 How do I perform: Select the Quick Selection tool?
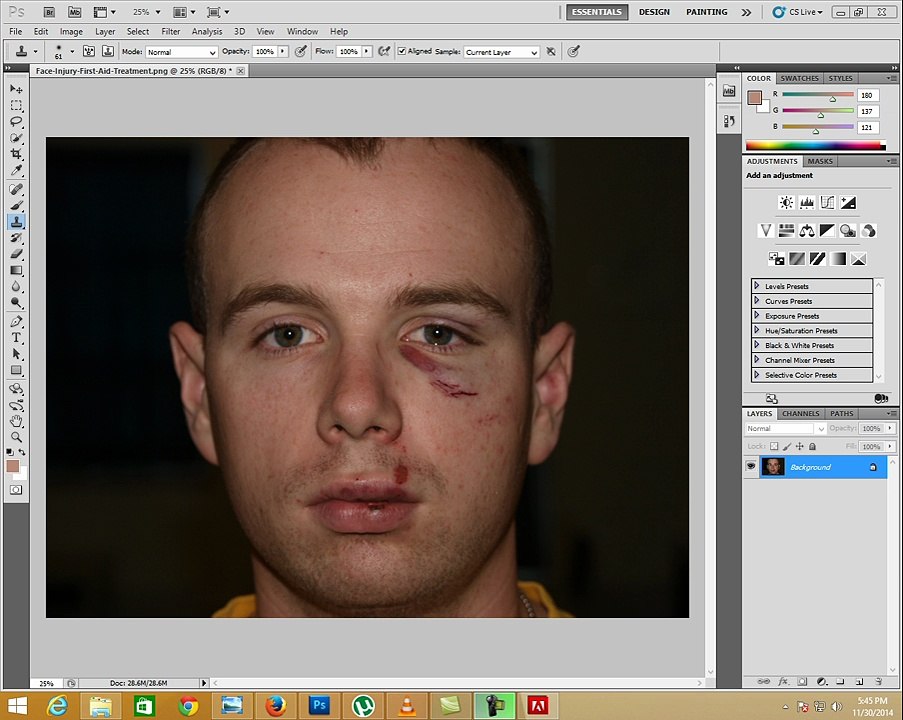click(16, 138)
